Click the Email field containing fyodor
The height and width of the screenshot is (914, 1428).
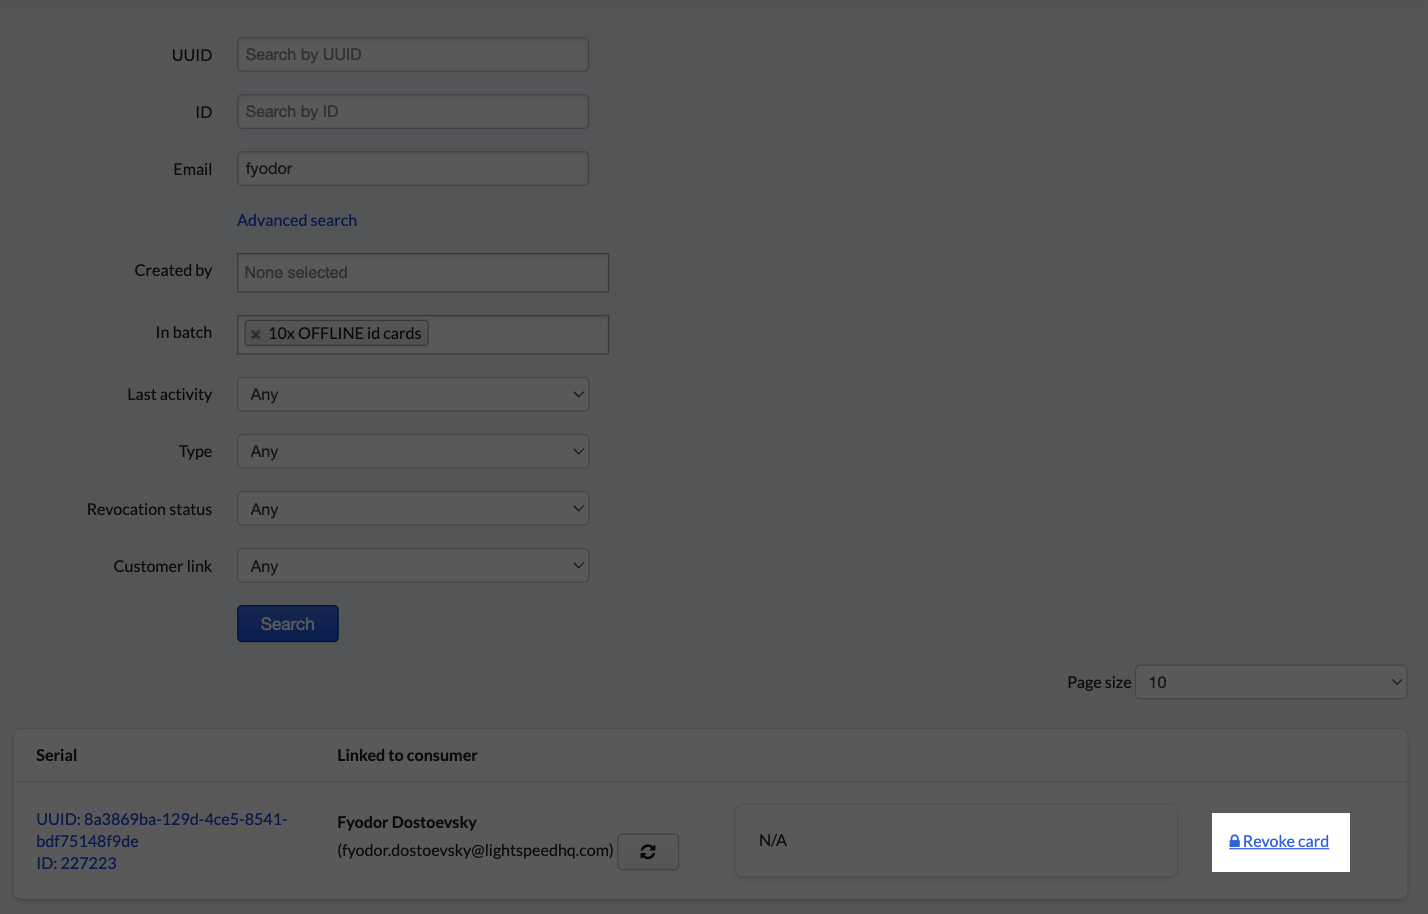click(412, 168)
